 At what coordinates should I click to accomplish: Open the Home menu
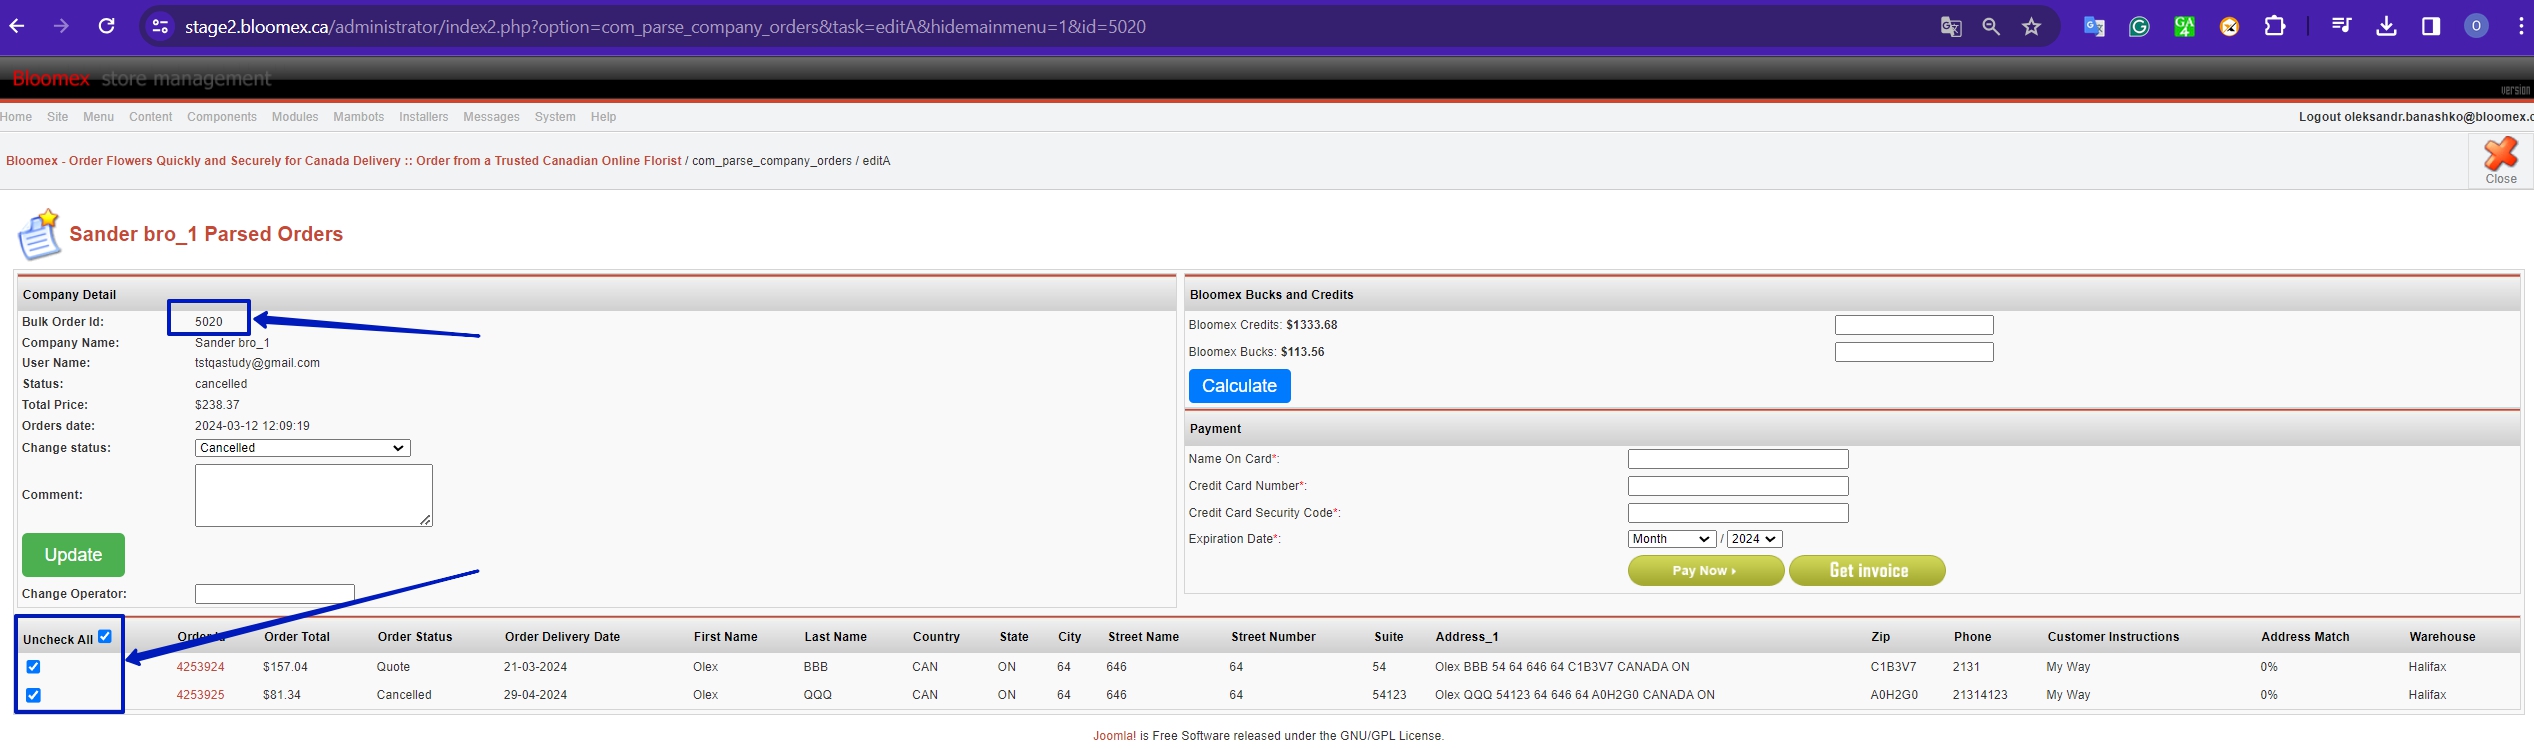coord(16,117)
